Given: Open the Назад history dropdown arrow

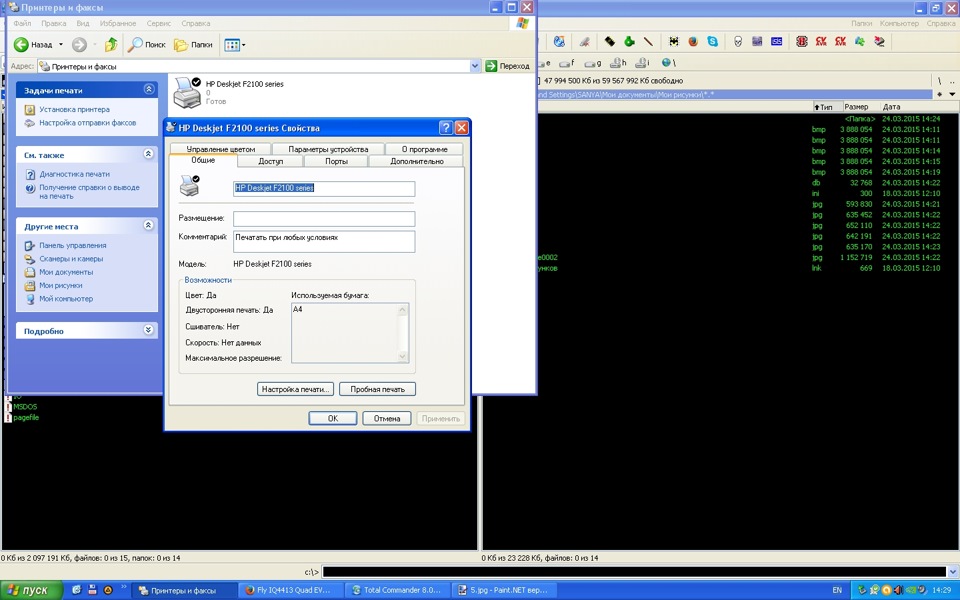Looking at the screenshot, I should click(x=61, y=45).
